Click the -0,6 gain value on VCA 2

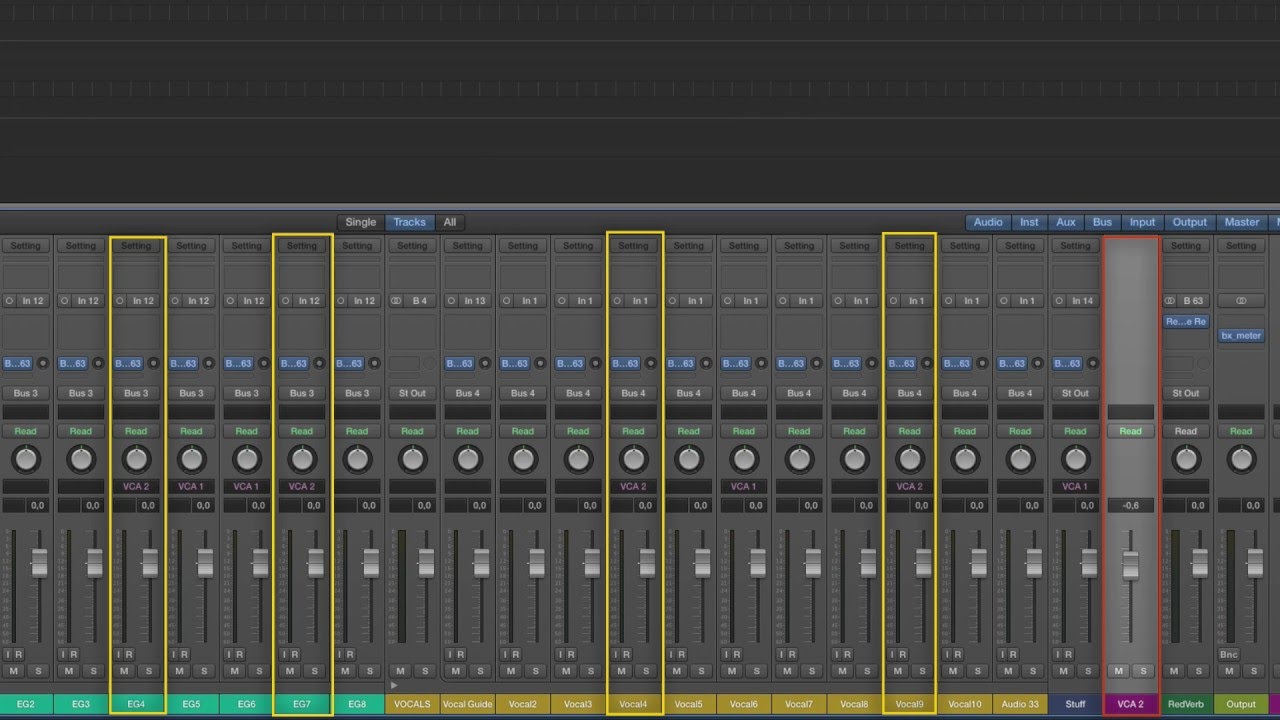1130,506
